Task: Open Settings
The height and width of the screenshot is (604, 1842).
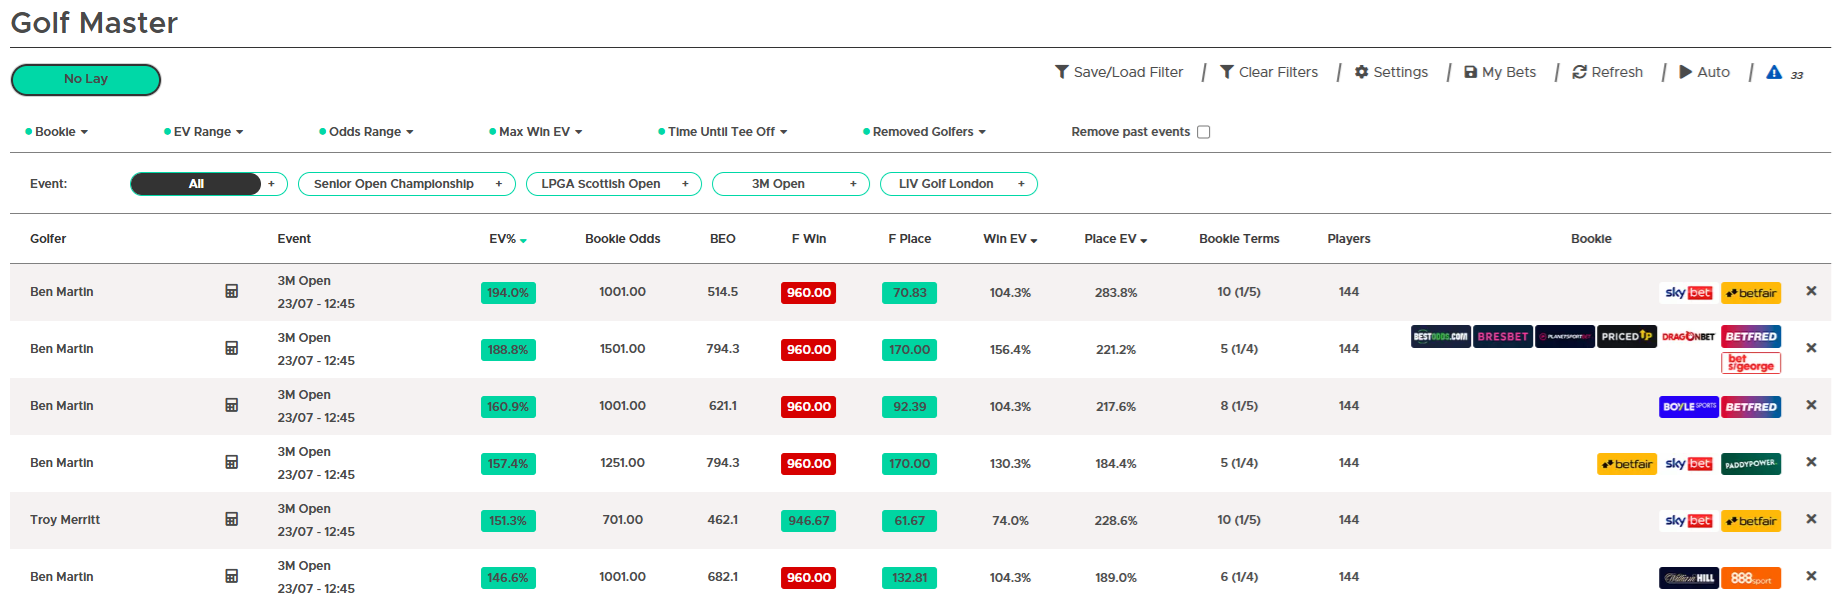Action: pyautogui.click(x=1391, y=72)
